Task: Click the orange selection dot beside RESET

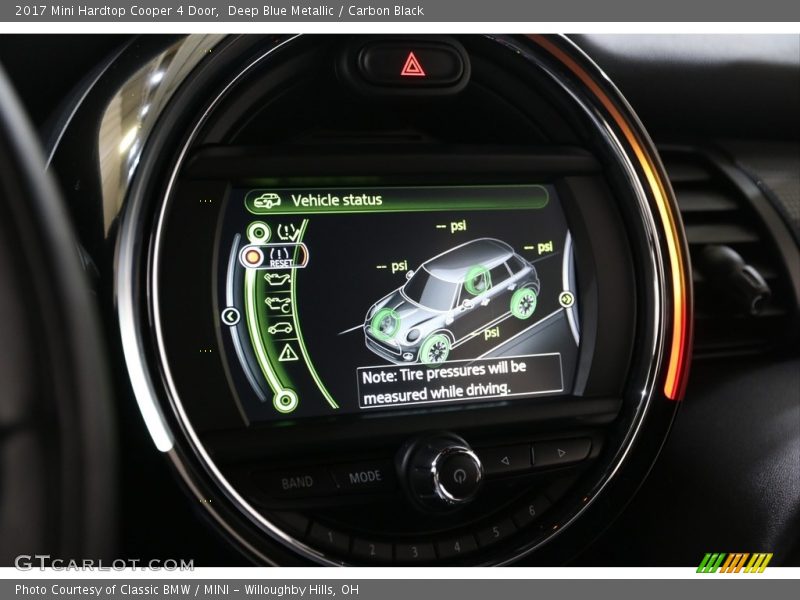Action: pos(252,257)
